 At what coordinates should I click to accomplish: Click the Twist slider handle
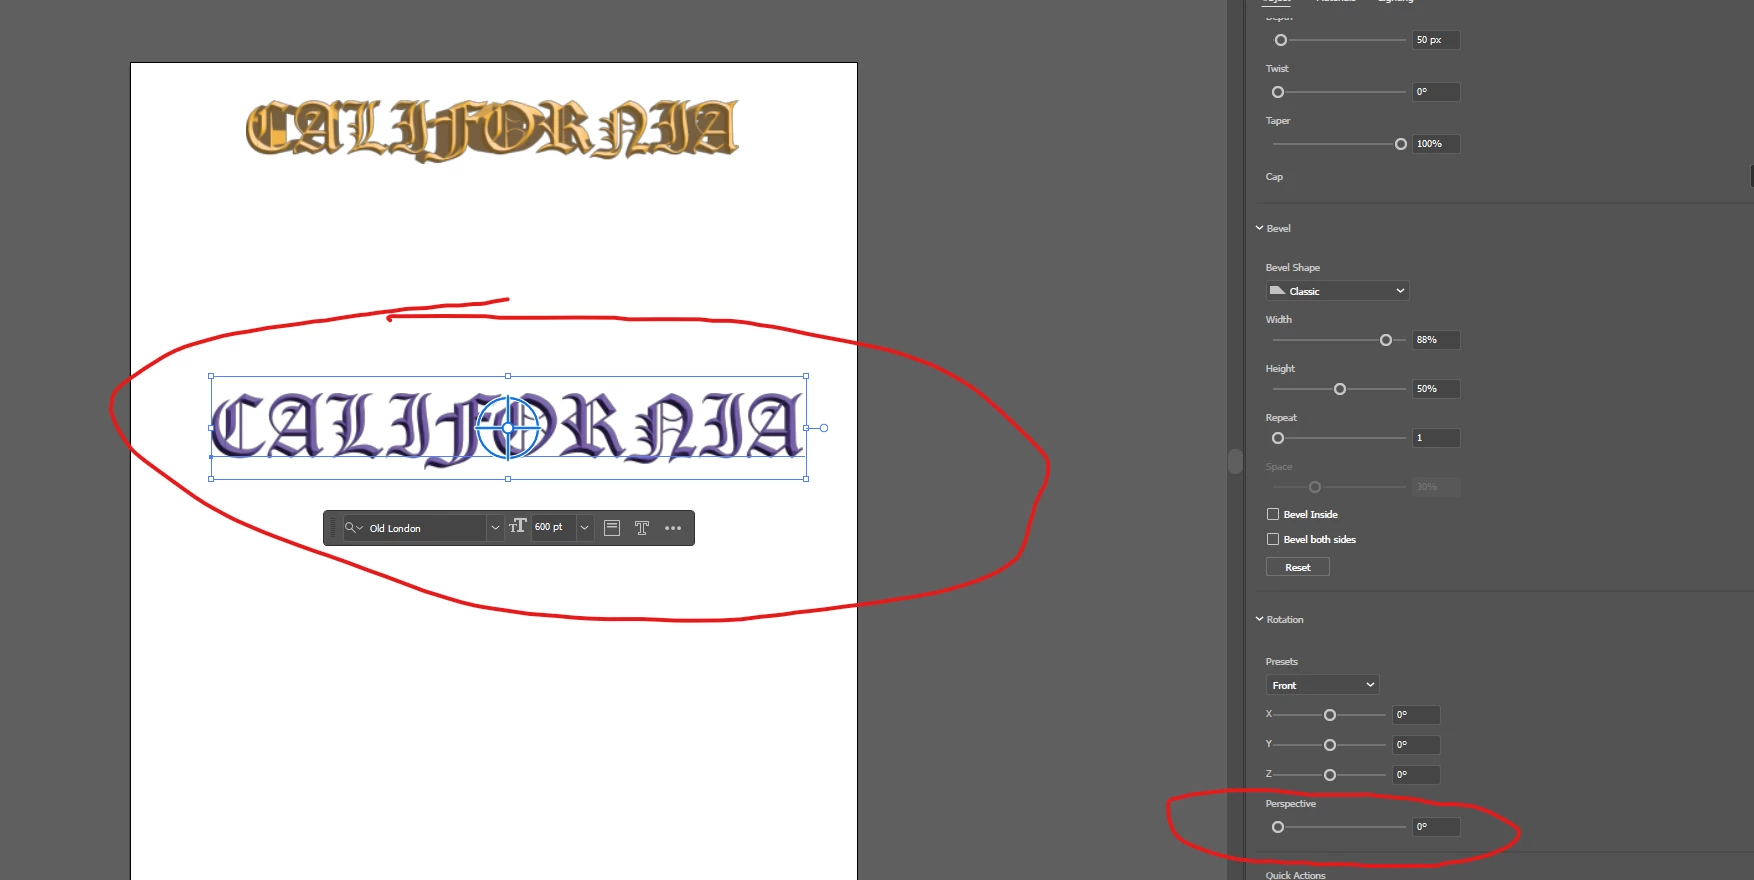[1278, 92]
